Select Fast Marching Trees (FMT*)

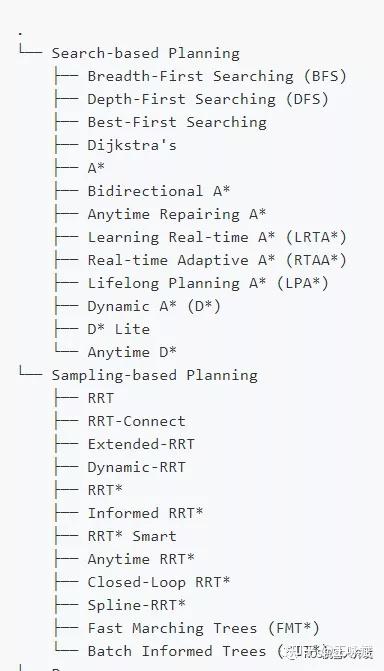coord(203,628)
